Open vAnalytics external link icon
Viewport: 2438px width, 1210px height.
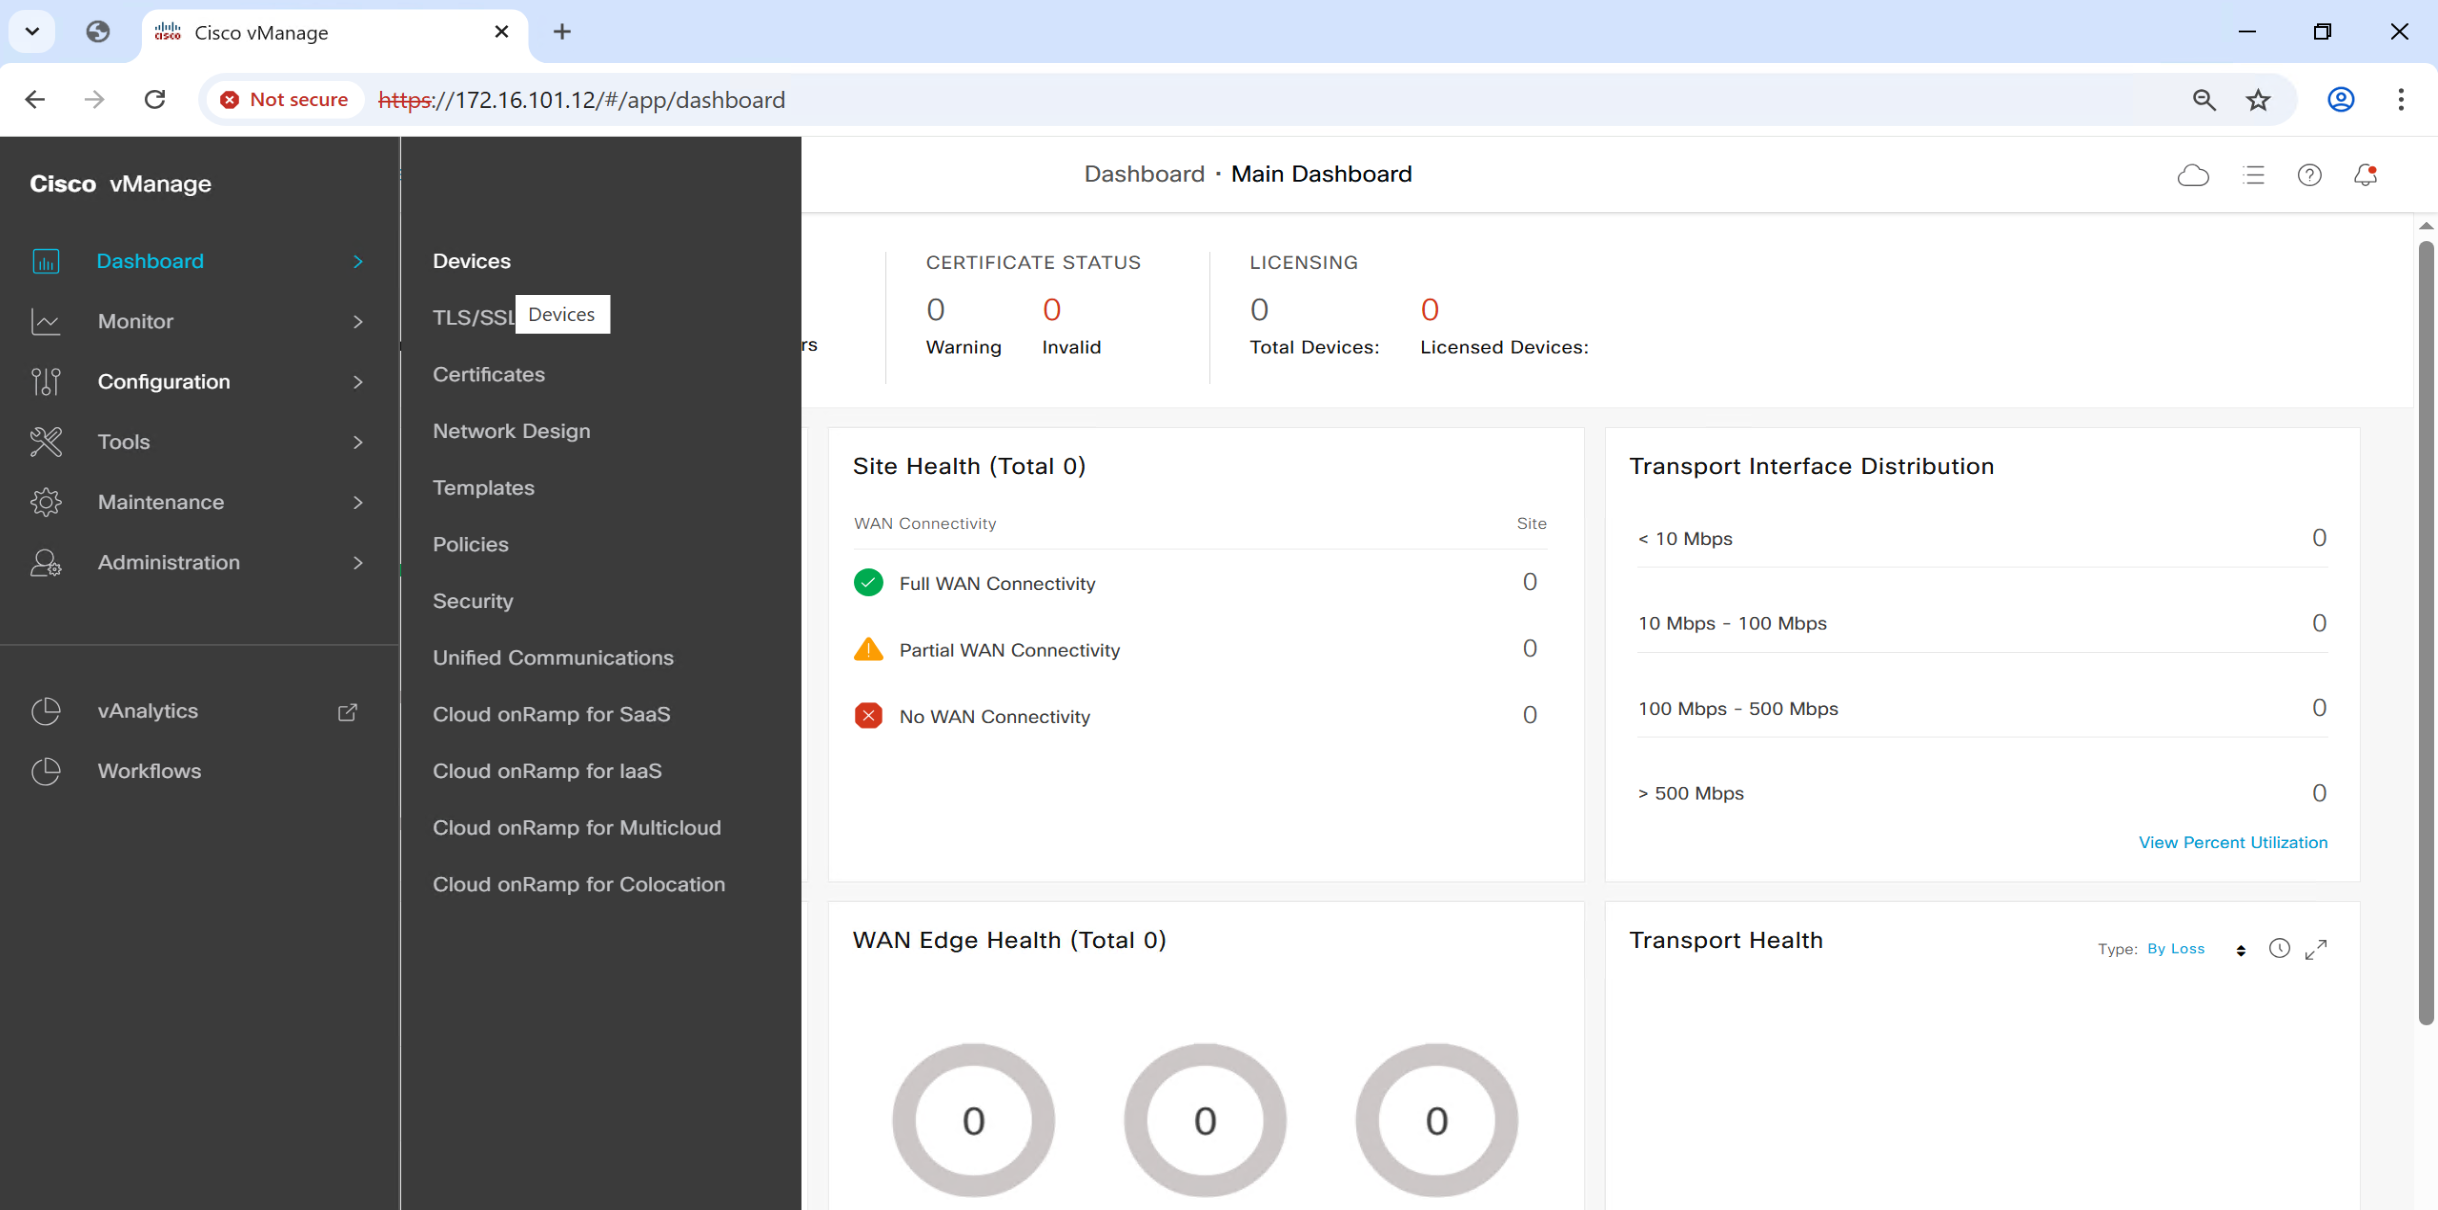pyautogui.click(x=347, y=712)
